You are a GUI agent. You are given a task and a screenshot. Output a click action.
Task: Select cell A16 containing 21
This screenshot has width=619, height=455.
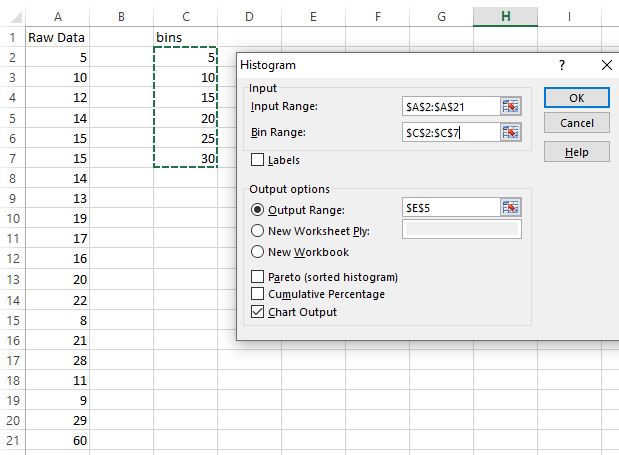(58, 340)
